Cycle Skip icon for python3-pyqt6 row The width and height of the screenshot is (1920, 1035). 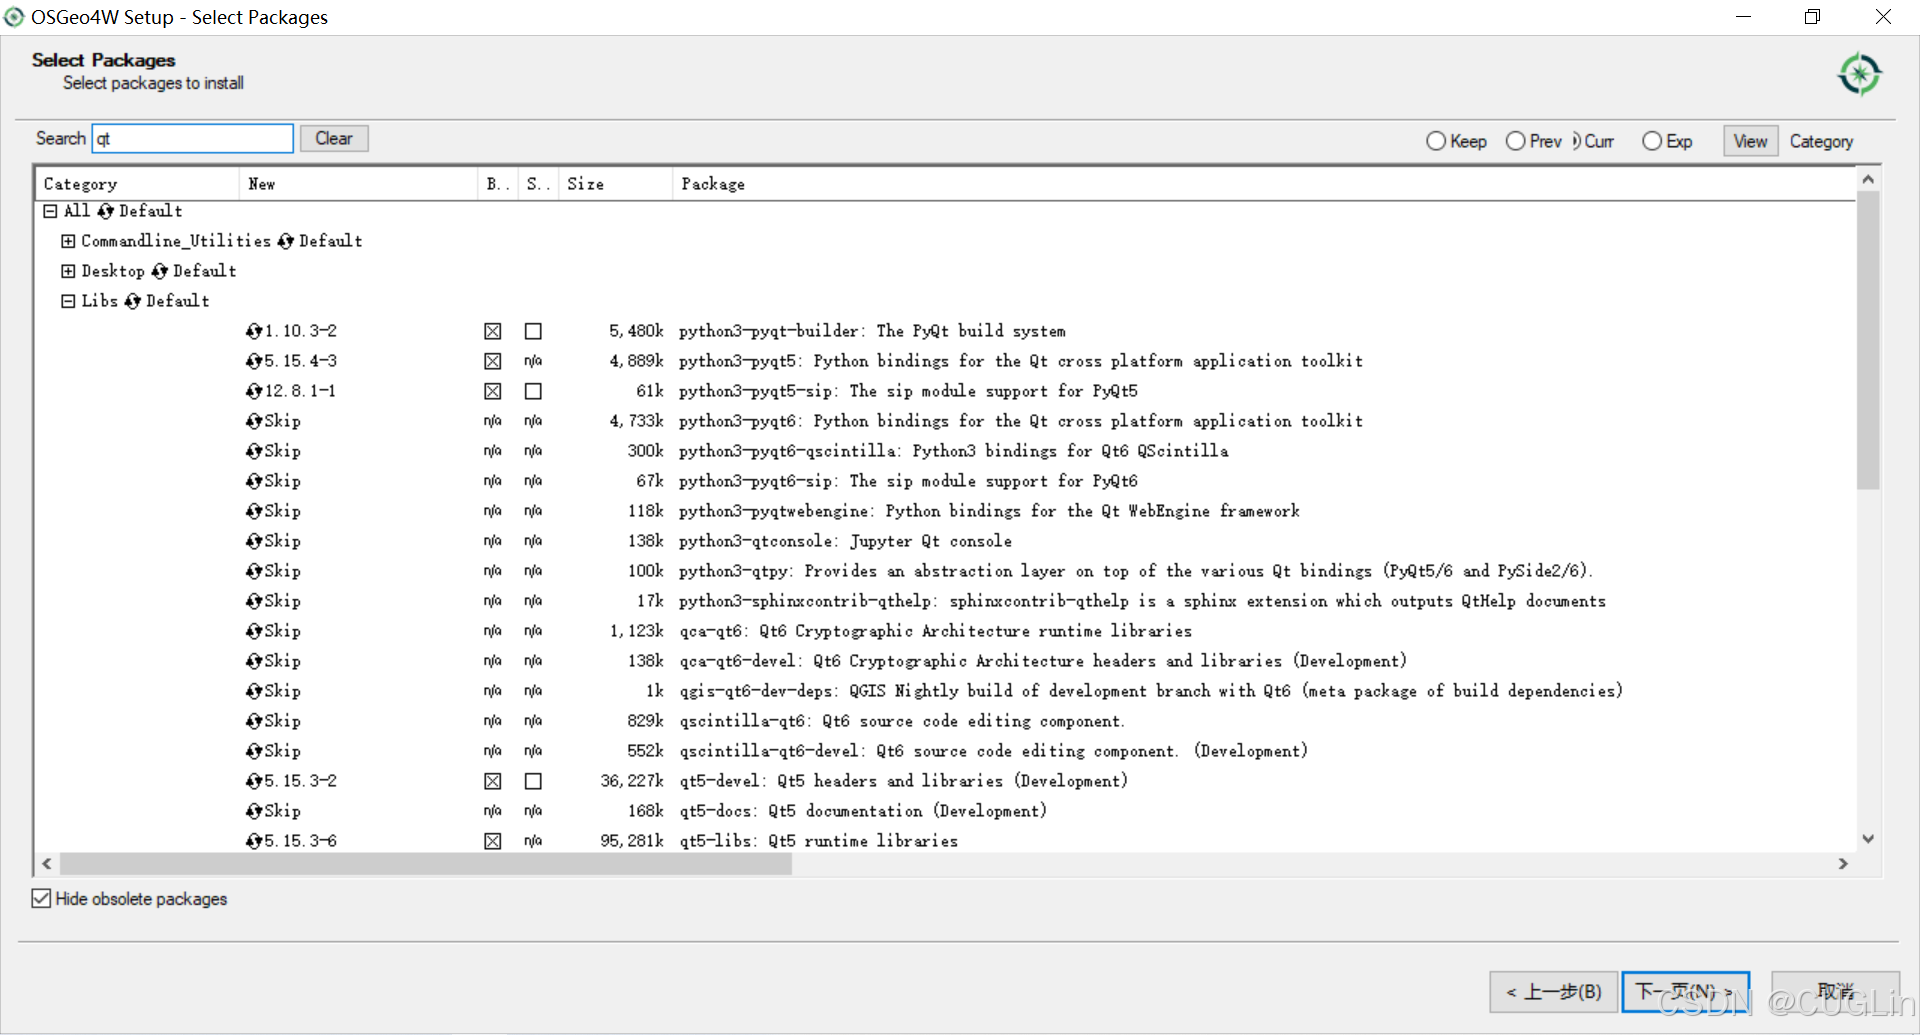(x=254, y=421)
